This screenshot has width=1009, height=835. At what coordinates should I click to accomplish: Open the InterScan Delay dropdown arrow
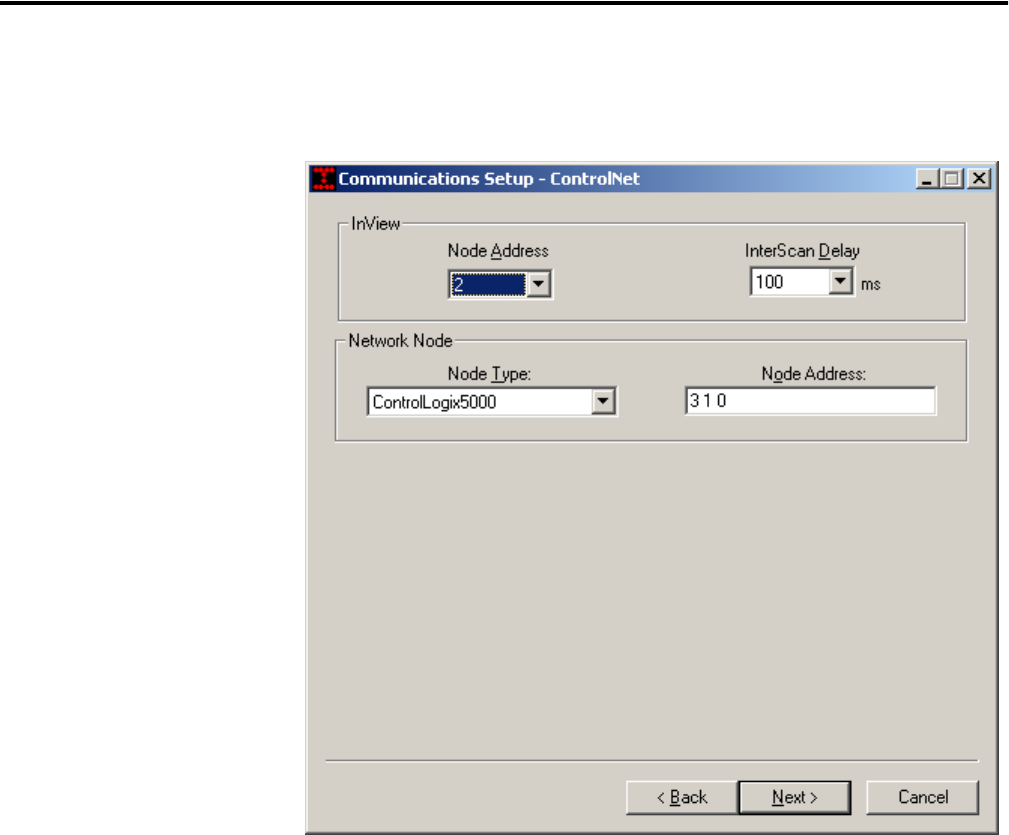[x=840, y=282]
